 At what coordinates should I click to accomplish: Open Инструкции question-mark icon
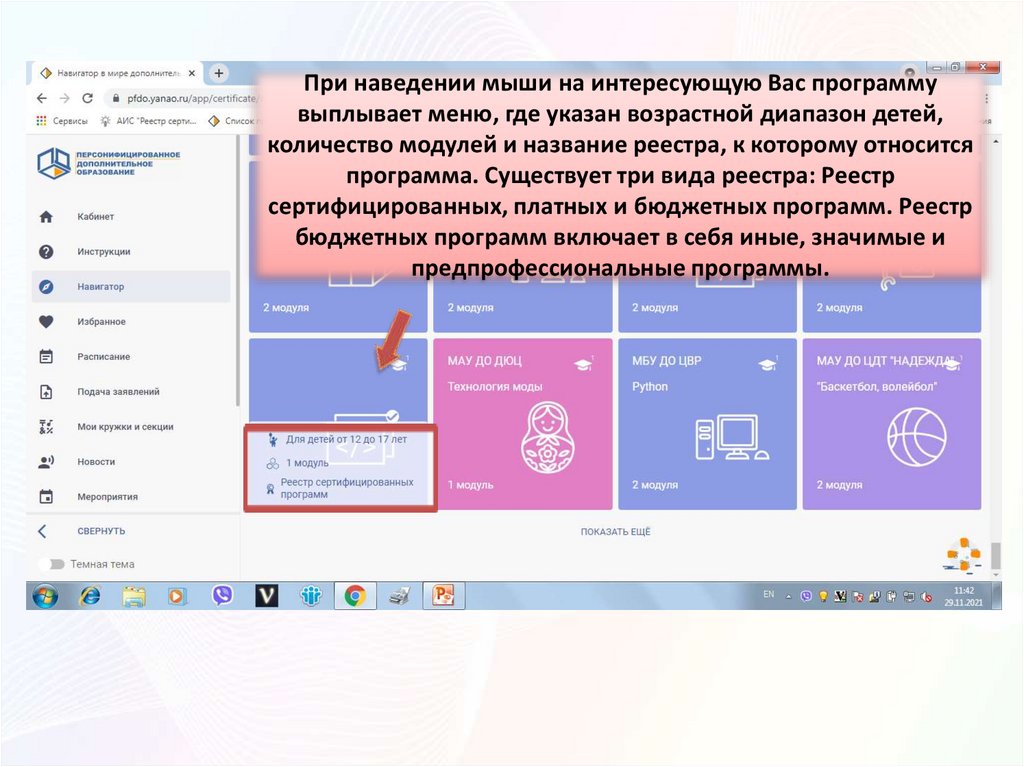coord(46,252)
